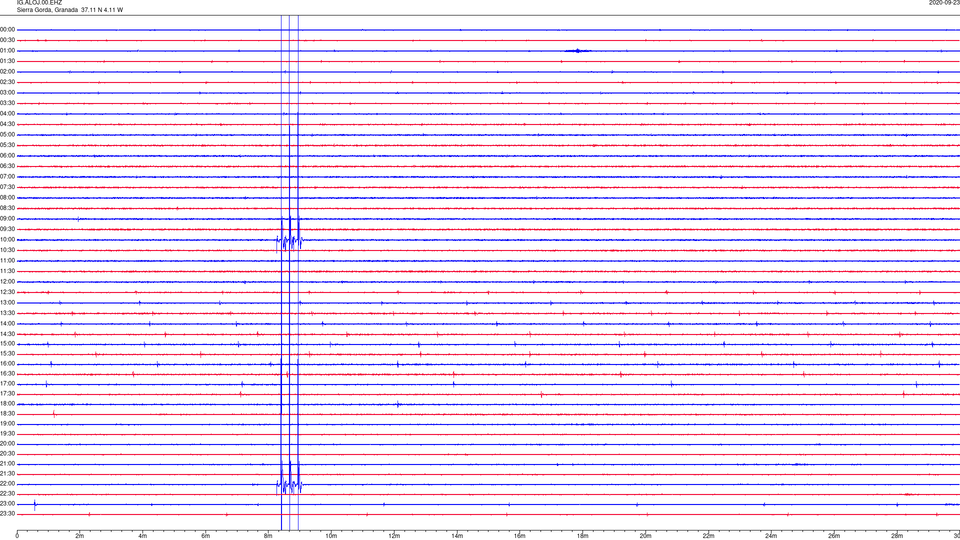Select the 18:00 trace time label
The height and width of the screenshot is (540, 960).
tap(8, 403)
